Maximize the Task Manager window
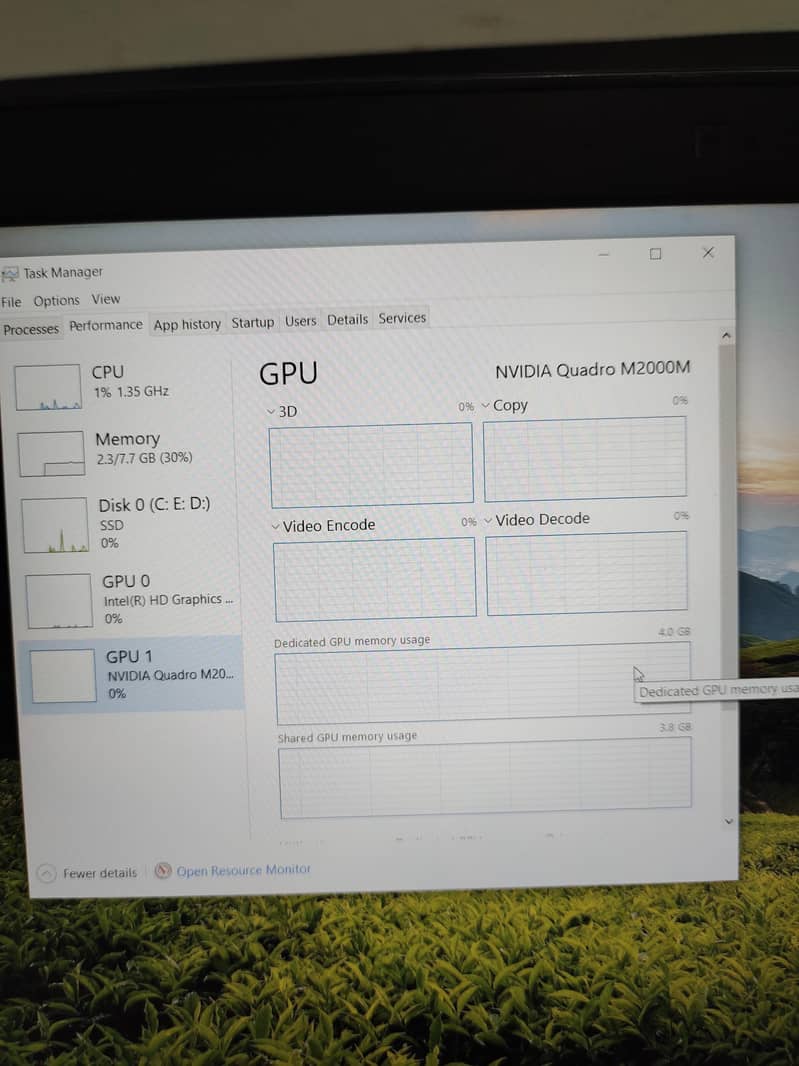The width and height of the screenshot is (799, 1066). 655,254
